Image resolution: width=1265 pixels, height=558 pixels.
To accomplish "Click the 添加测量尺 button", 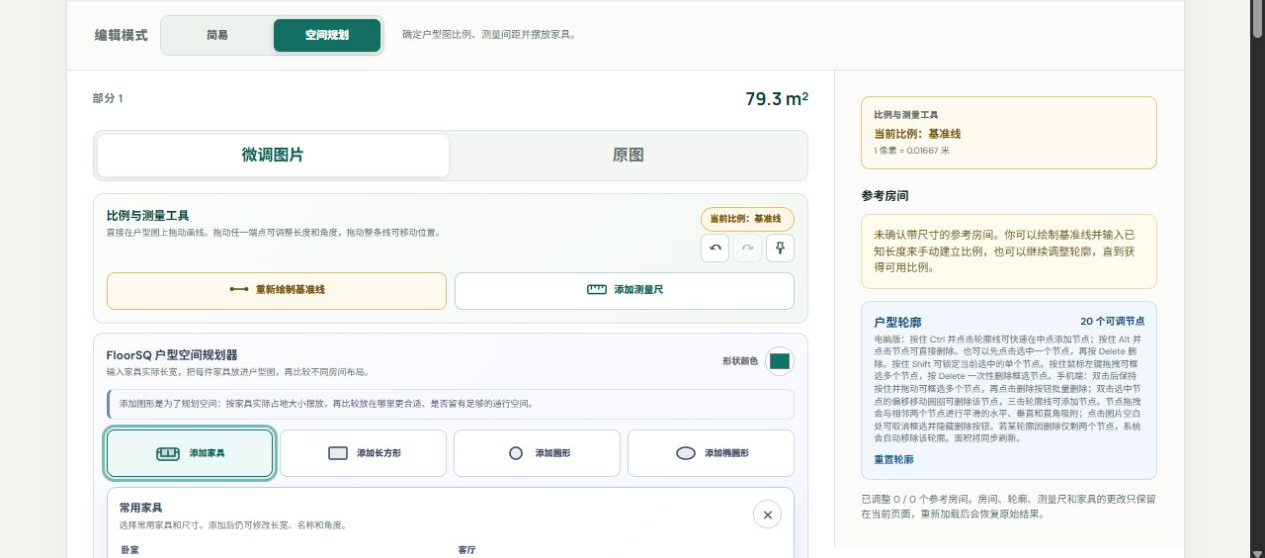I will coord(625,290).
